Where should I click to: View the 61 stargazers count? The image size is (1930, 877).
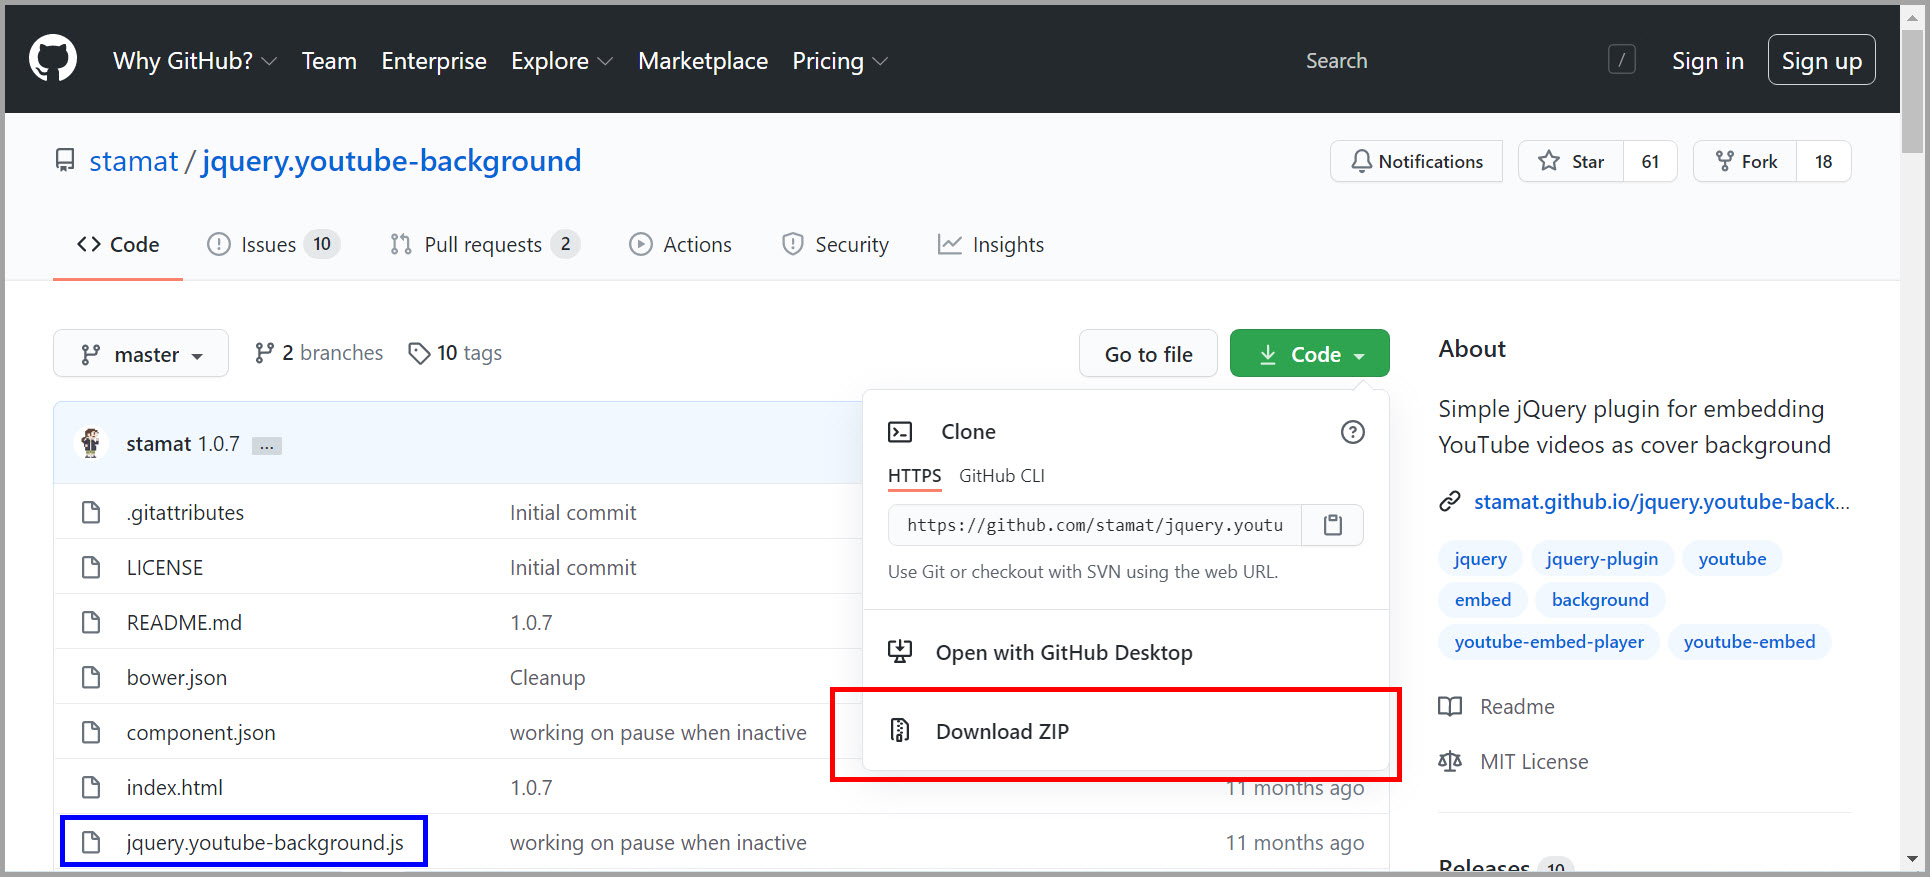click(1650, 161)
